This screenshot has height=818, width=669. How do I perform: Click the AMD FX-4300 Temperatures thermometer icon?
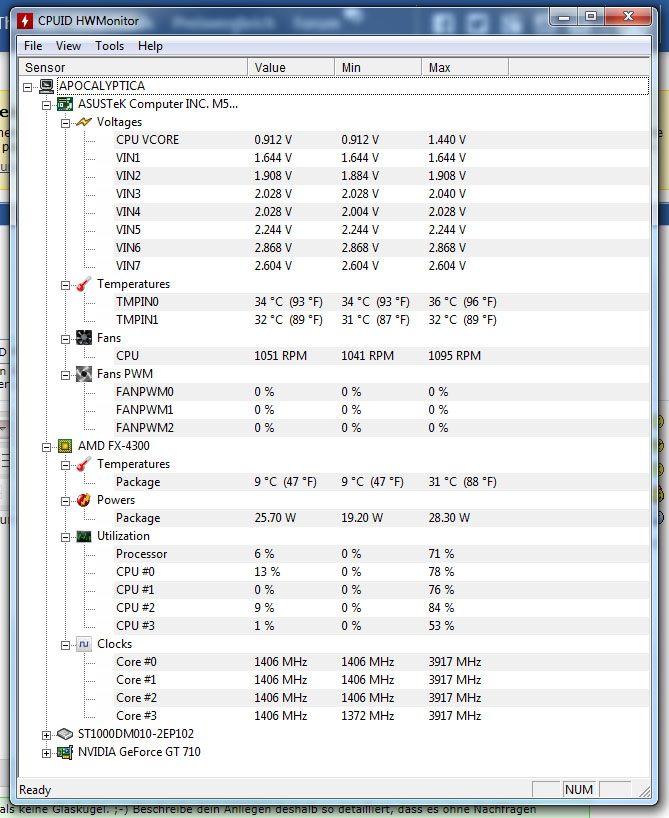pyautogui.click(x=84, y=464)
